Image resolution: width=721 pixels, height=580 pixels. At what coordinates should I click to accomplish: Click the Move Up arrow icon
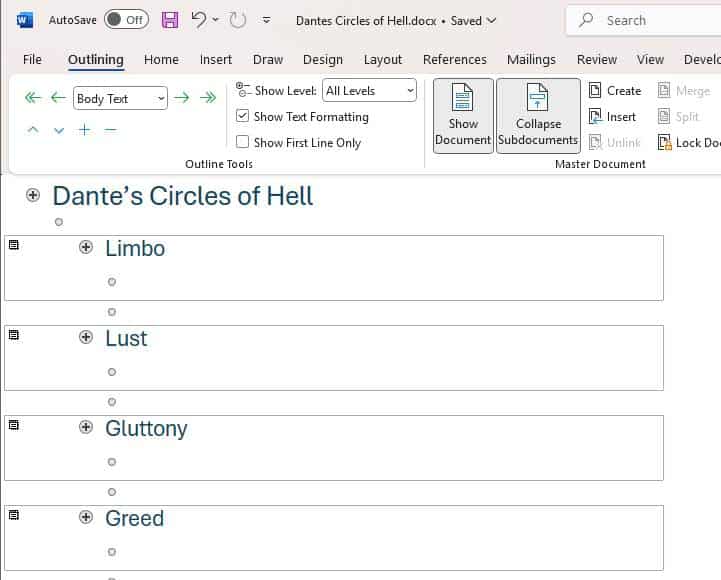33,130
